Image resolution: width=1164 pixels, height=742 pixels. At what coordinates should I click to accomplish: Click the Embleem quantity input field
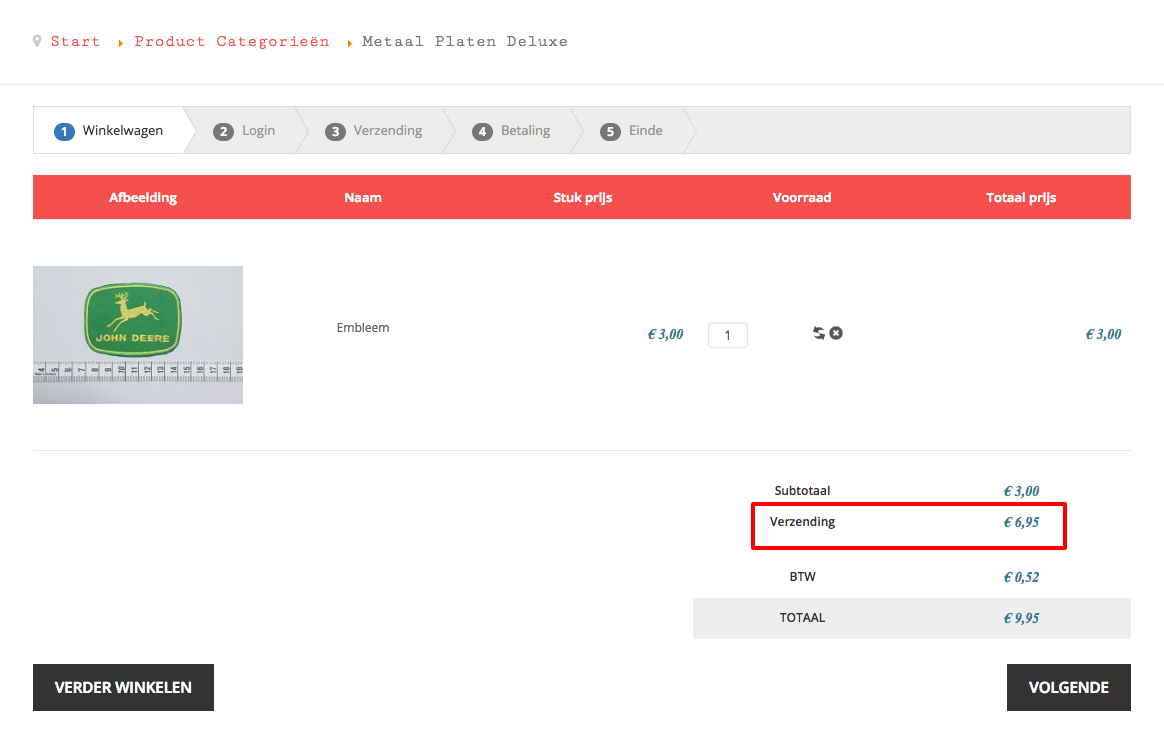tap(728, 335)
